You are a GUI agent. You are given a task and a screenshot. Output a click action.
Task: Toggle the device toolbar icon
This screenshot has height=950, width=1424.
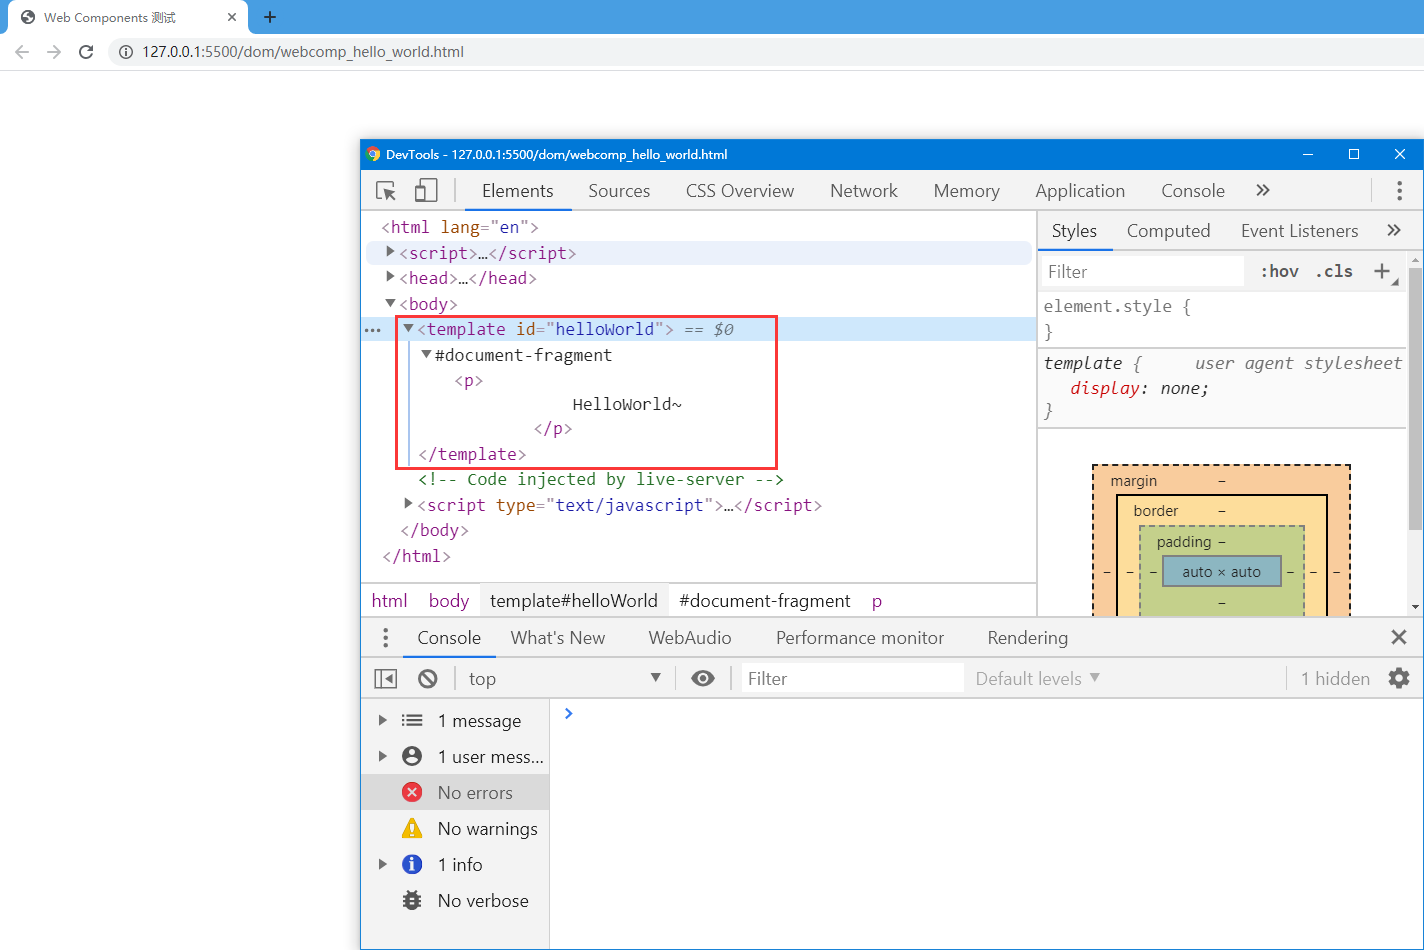[x=426, y=190]
